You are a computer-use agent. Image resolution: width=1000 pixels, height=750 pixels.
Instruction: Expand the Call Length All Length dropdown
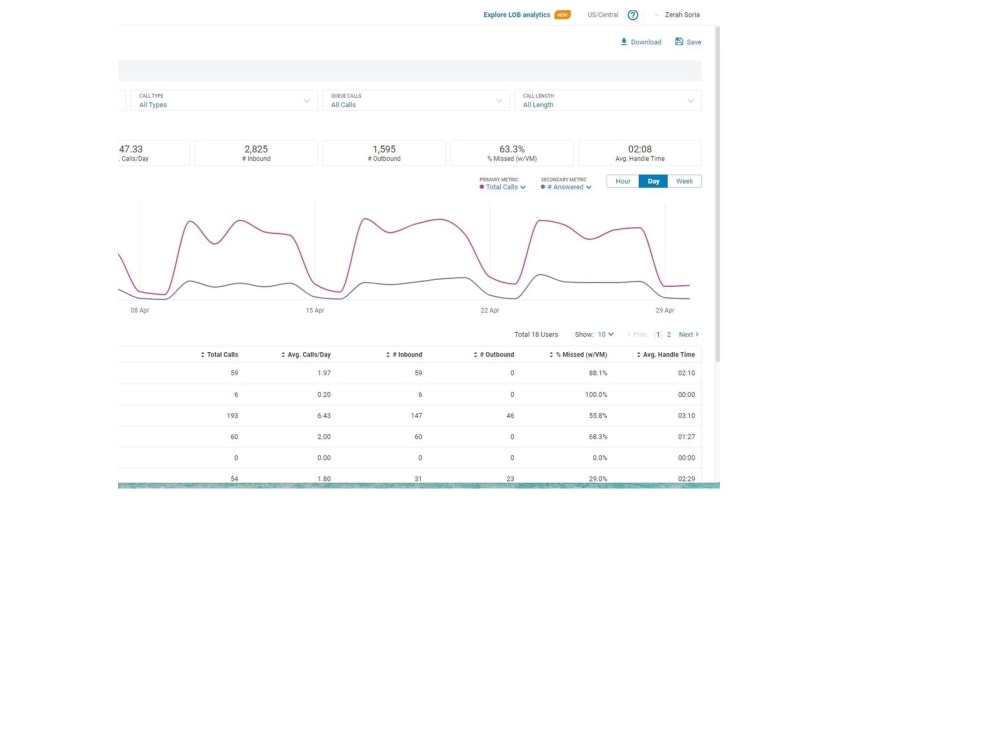tap(608, 100)
